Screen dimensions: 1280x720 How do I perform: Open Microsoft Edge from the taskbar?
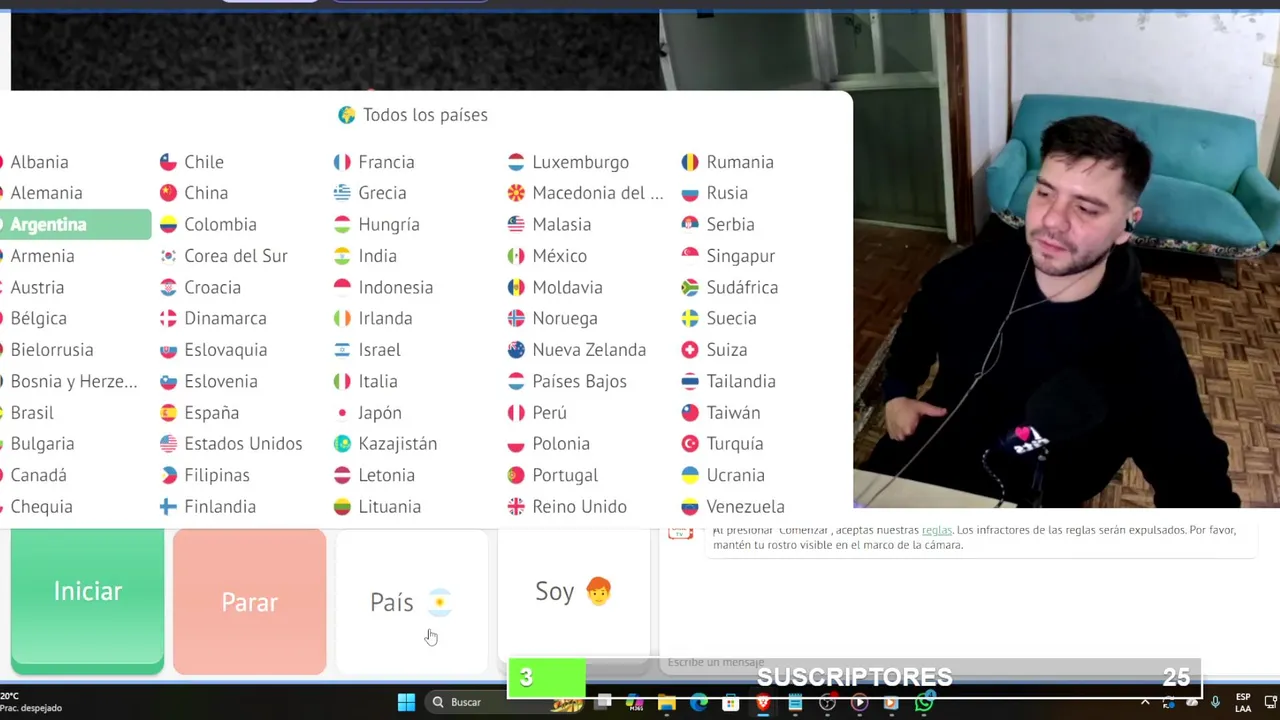pos(699,702)
